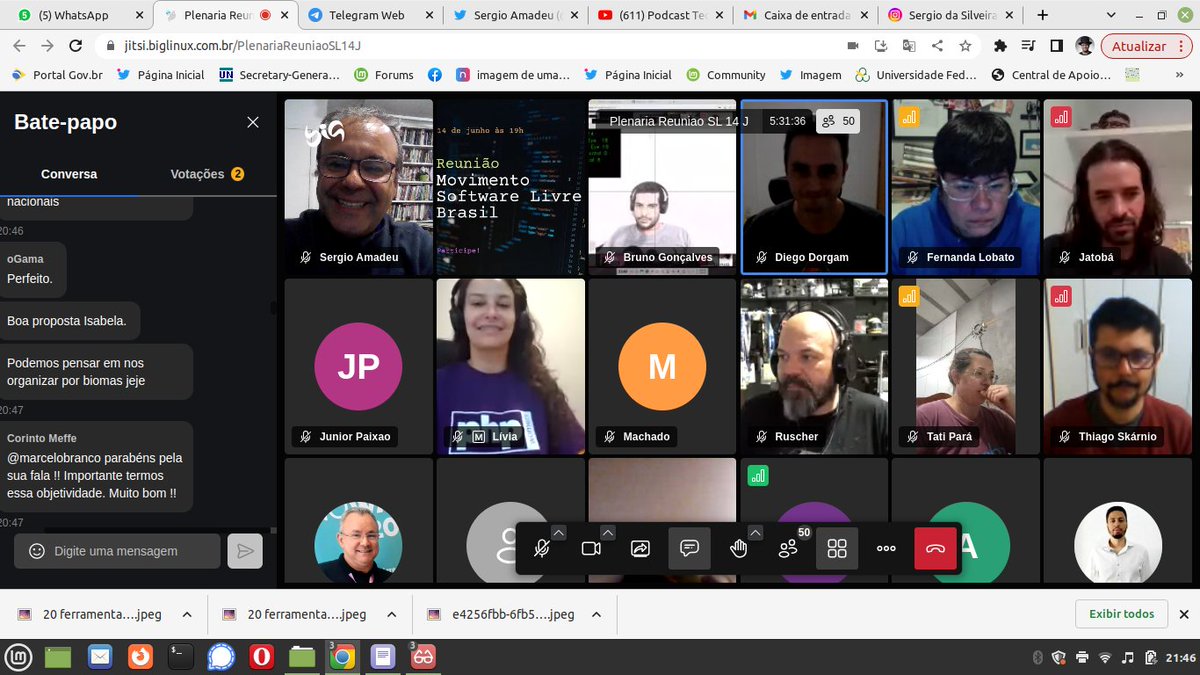The image size is (1200, 675).
Task: Share this page from the address bar
Action: click(937, 46)
